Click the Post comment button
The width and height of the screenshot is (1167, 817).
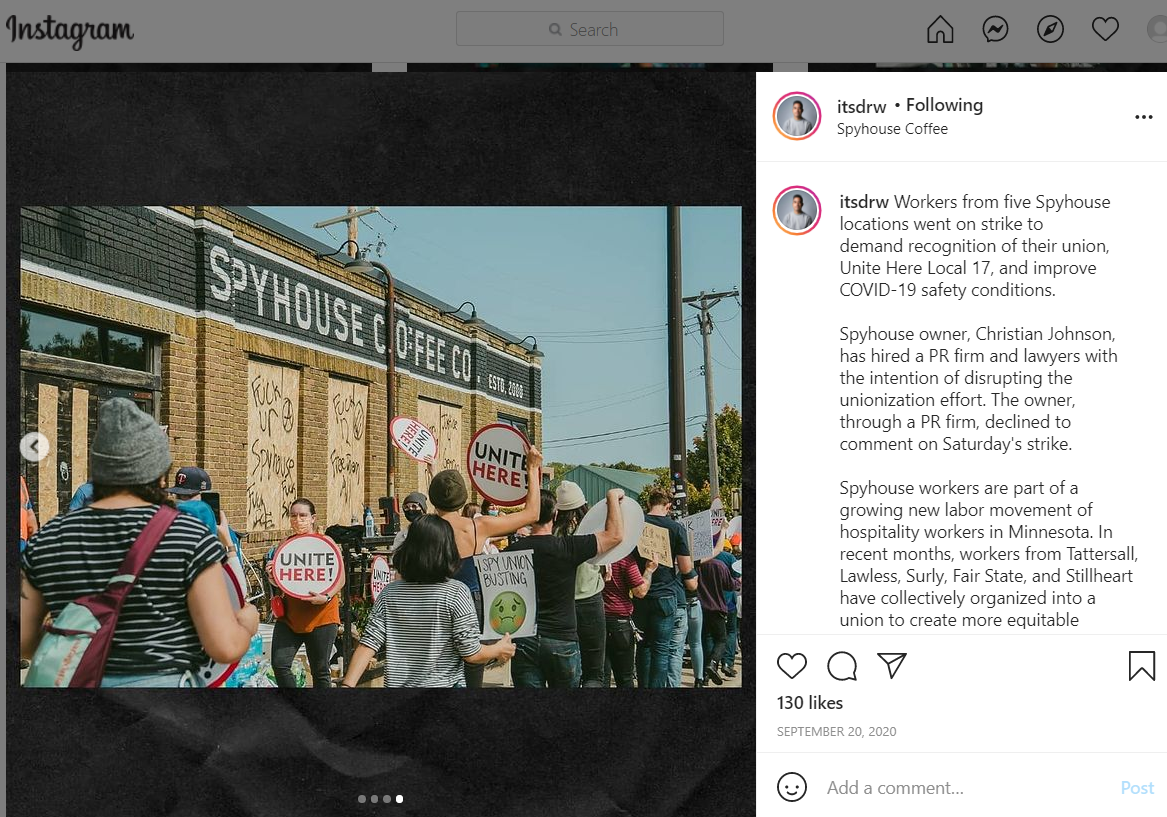[x=1137, y=788]
